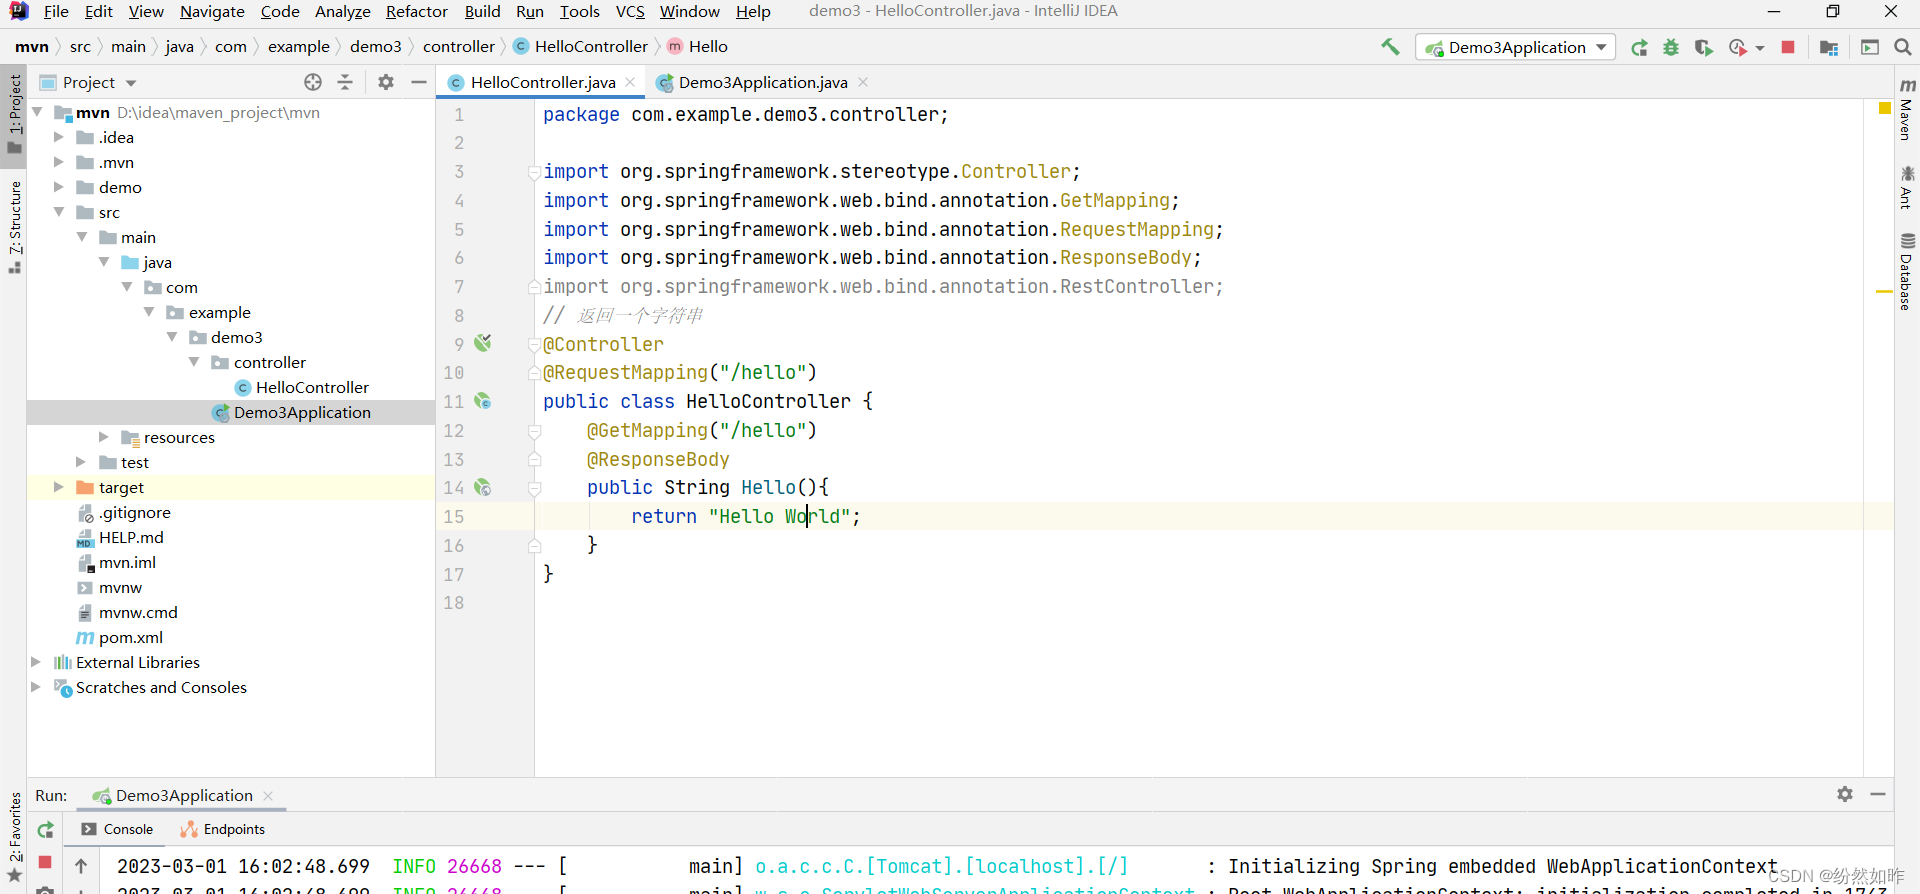This screenshot has height=894, width=1920.
Task: Expand the .idea folder
Action: (58, 137)
